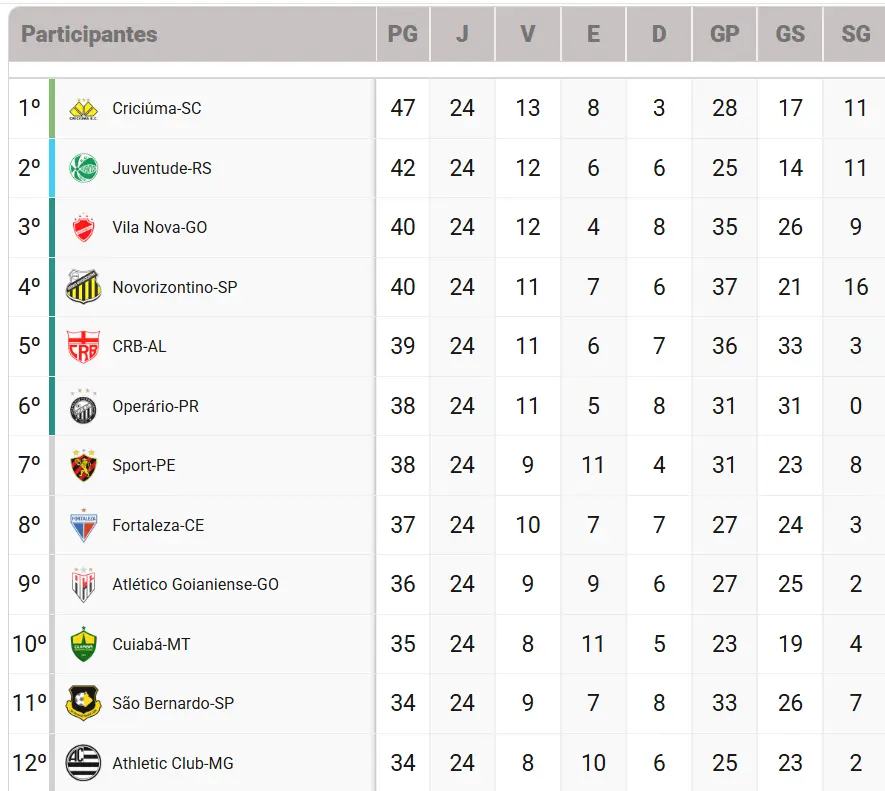The height and width of the screenshot is (791, 885).
Task: Click the São Bernardo-SP crest
Action: [84, 703]
